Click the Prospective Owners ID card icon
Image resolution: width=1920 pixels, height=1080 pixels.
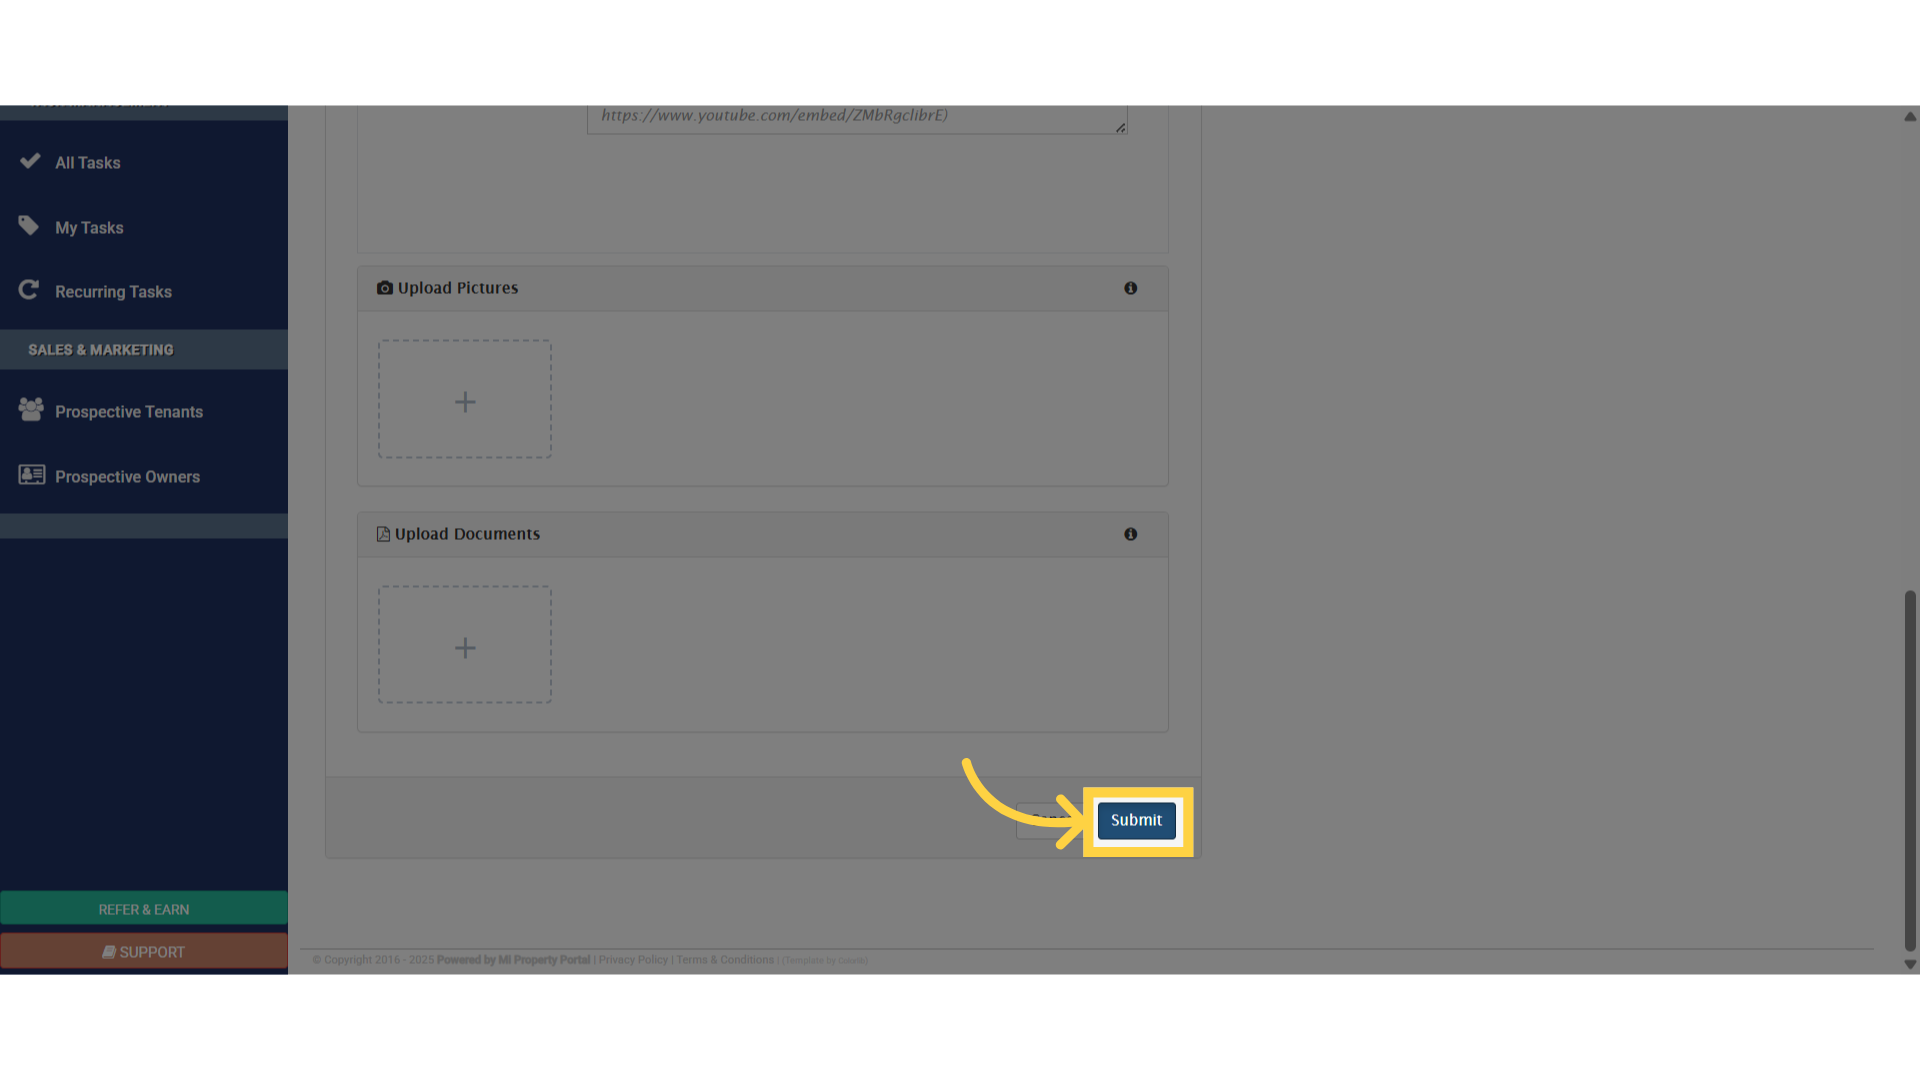pos(32,475)
